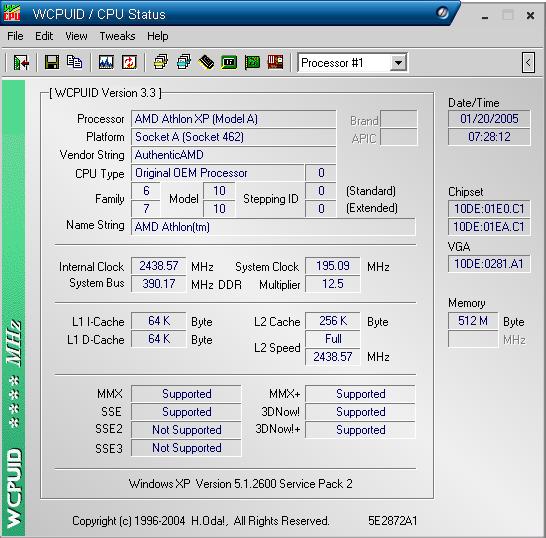
Task: Open the cyan stacked windows feature icon
Action: coord(184,63)
